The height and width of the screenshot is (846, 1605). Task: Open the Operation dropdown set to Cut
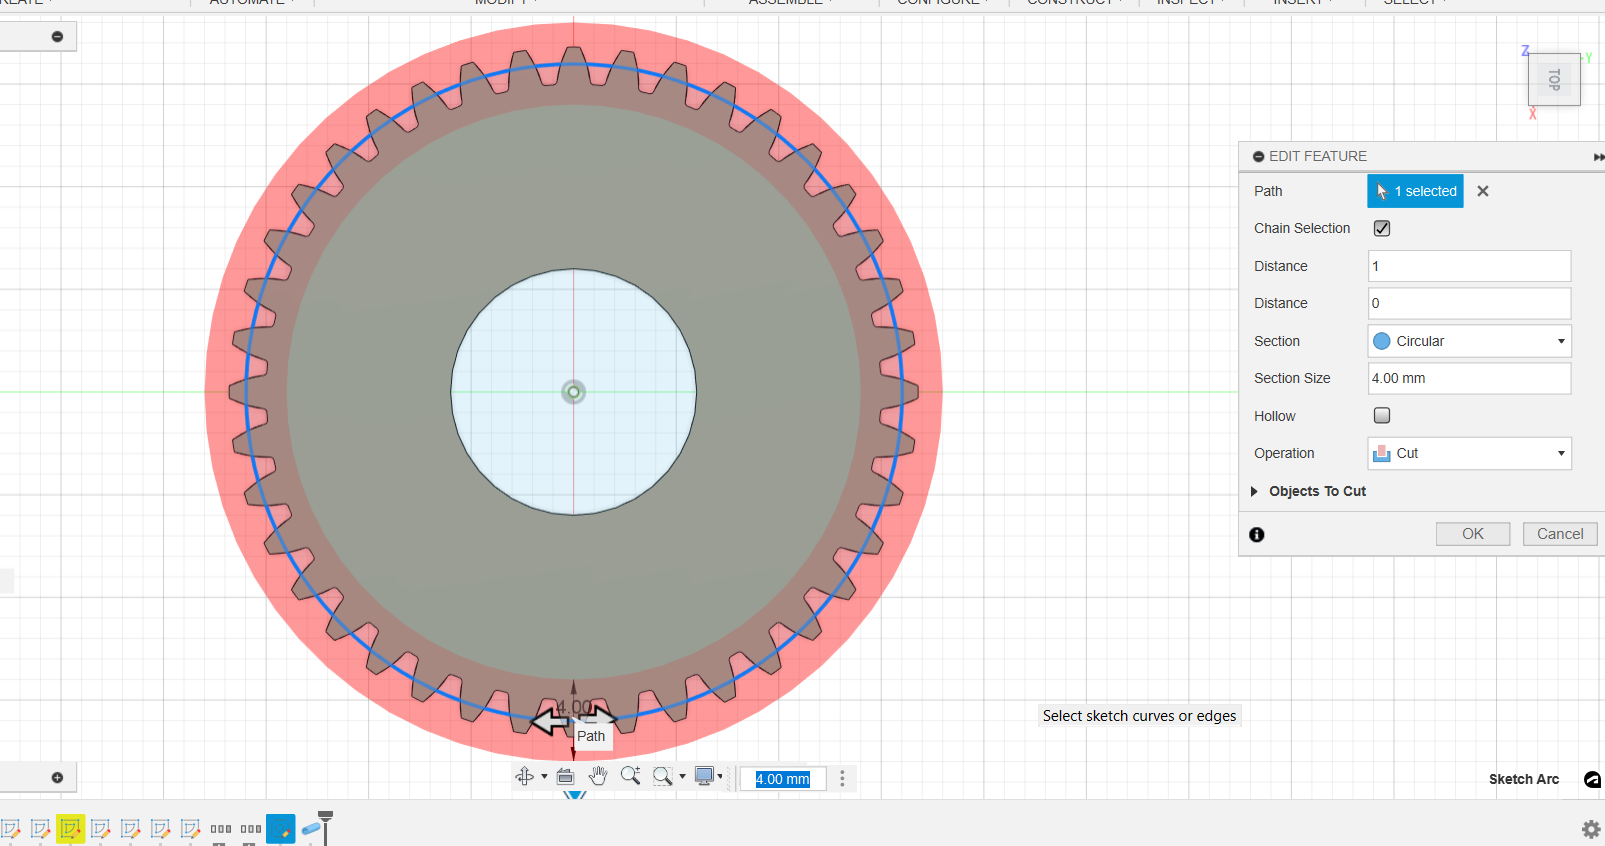pos(1469,453)
